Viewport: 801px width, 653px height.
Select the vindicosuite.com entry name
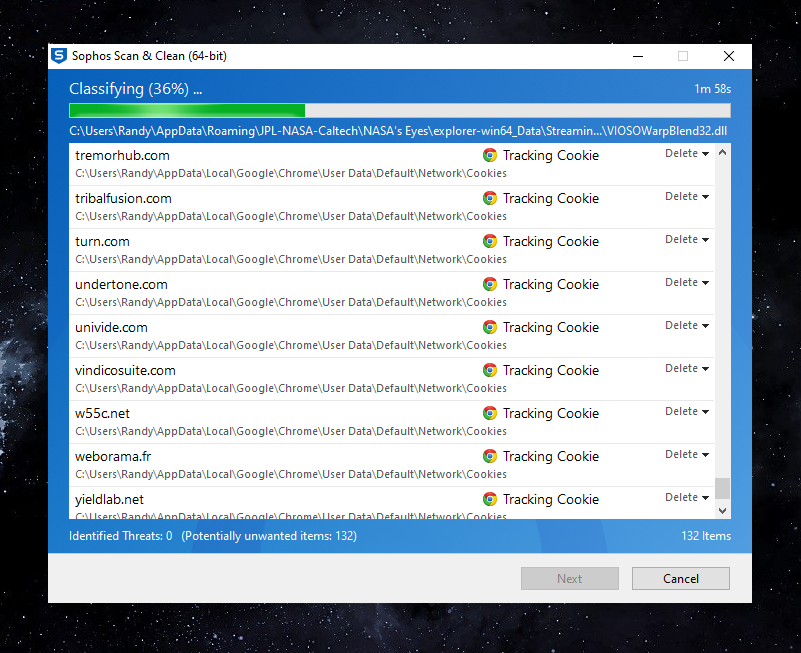(x=125, y=370)
